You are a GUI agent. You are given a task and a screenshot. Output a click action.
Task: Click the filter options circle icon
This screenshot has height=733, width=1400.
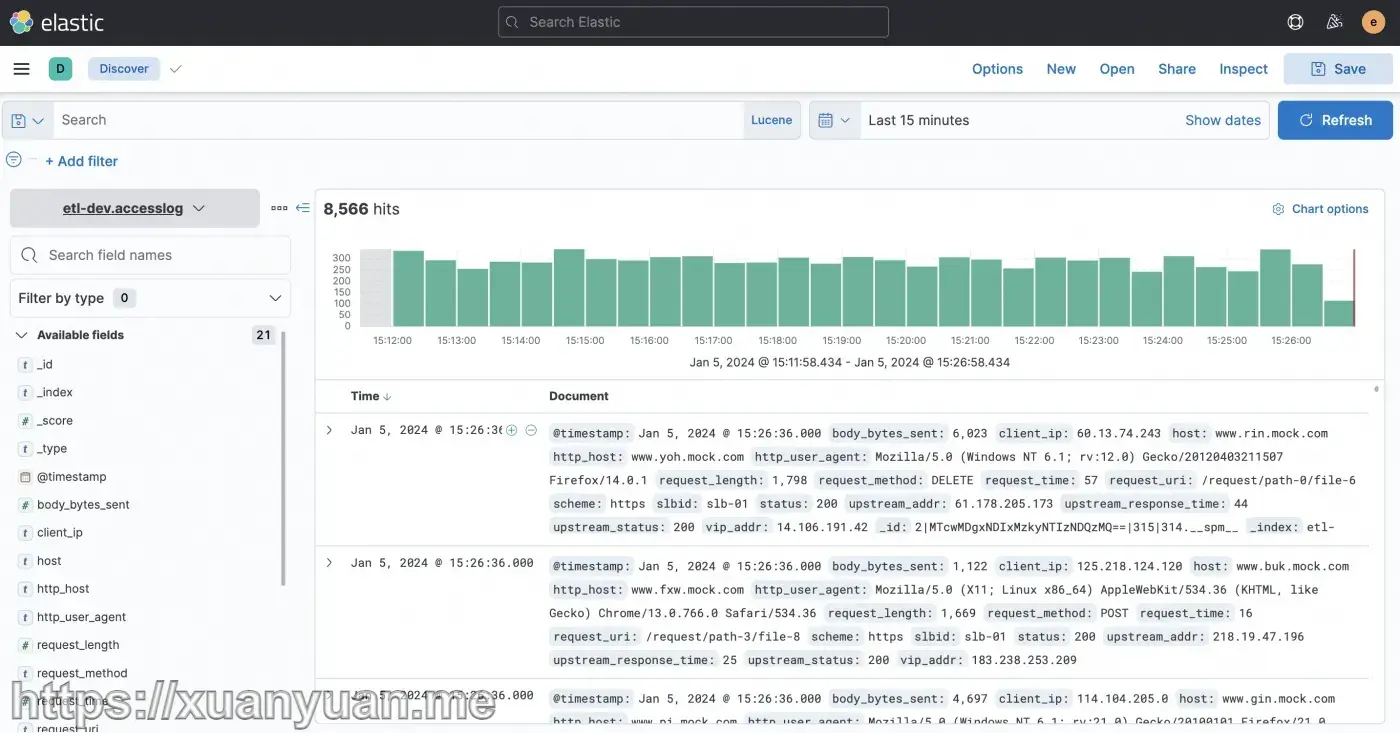14,160
